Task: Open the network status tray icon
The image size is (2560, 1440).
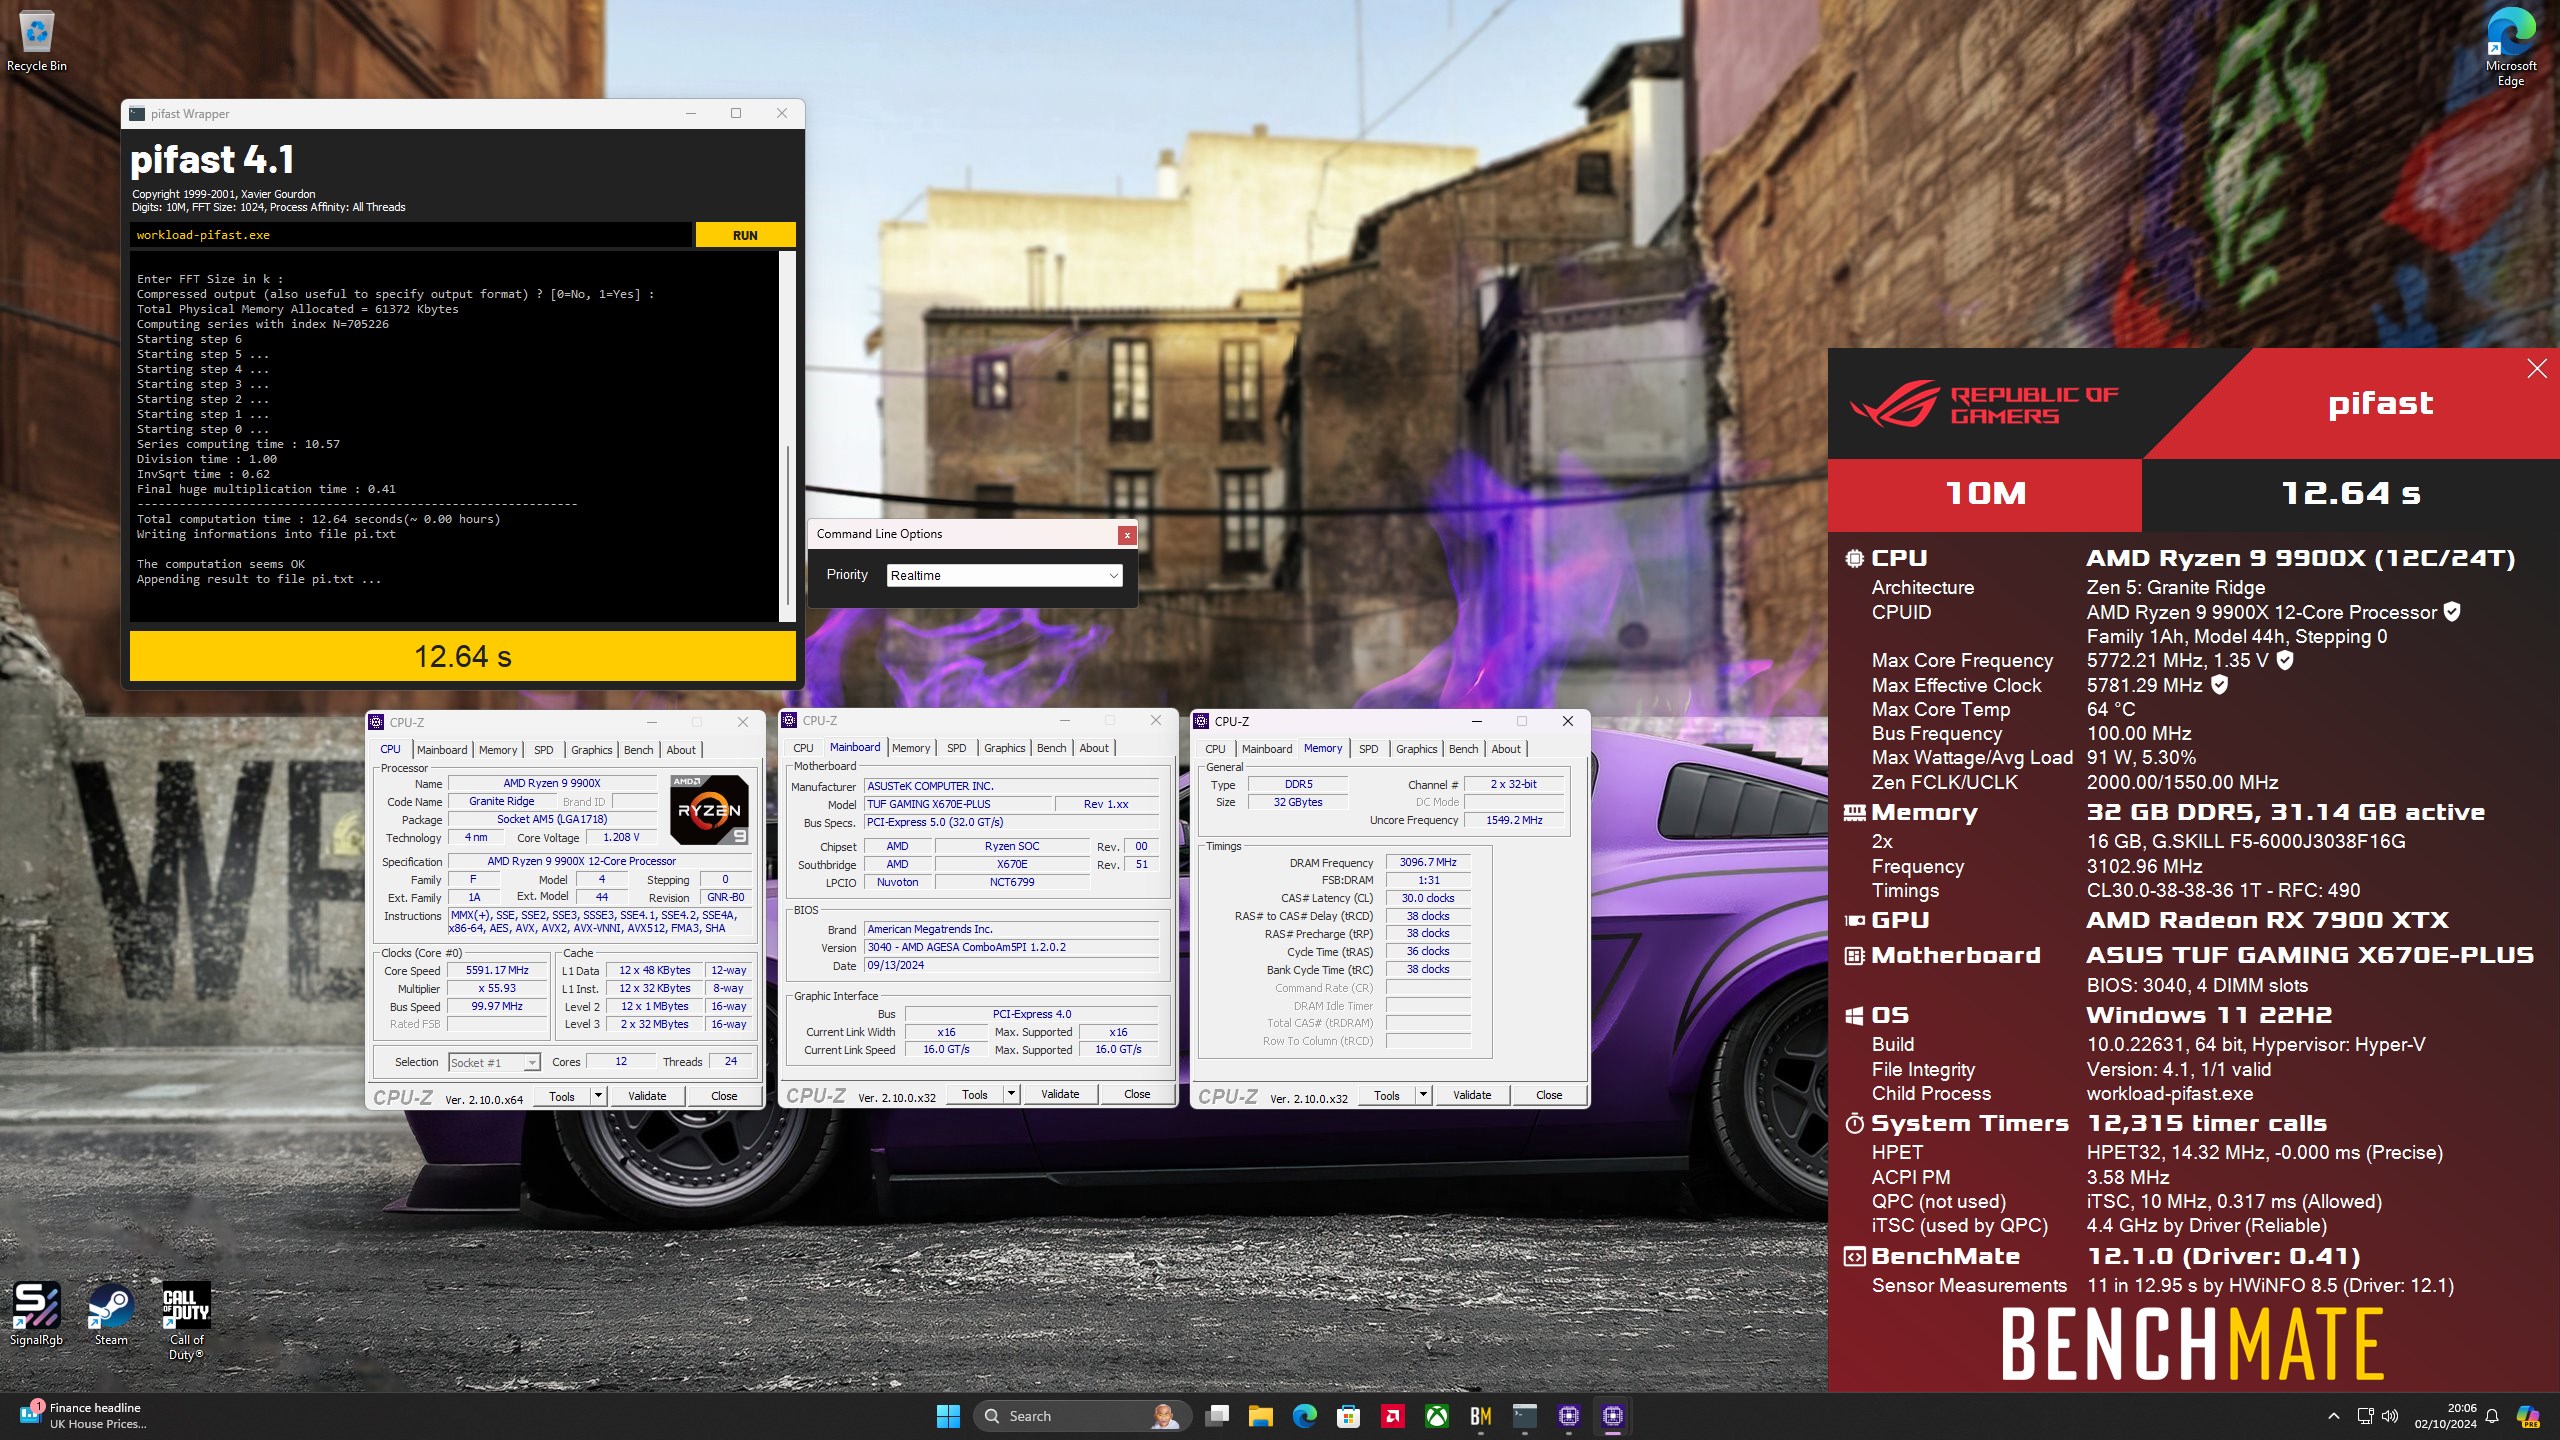Action: pos(2366,1416)
